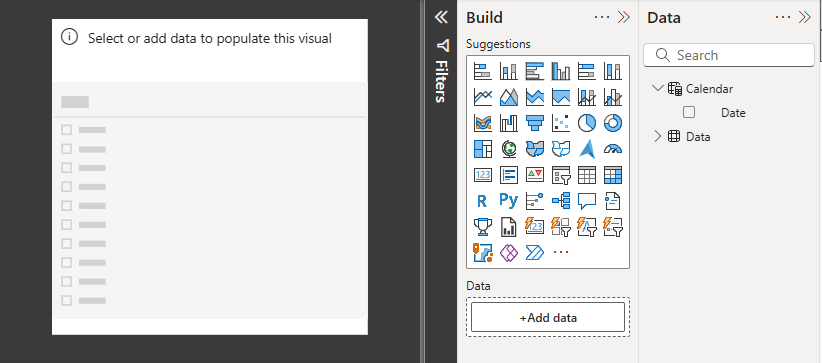Select the Decomposition tree visual
The width and height of the screenshot is (822, 363).
point(560,201)
